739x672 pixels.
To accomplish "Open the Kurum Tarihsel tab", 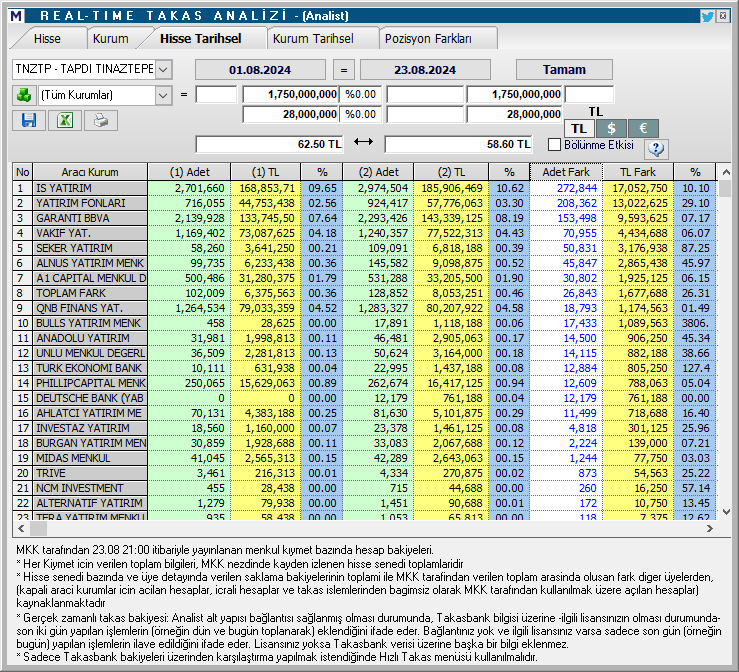I will point(313,39).
